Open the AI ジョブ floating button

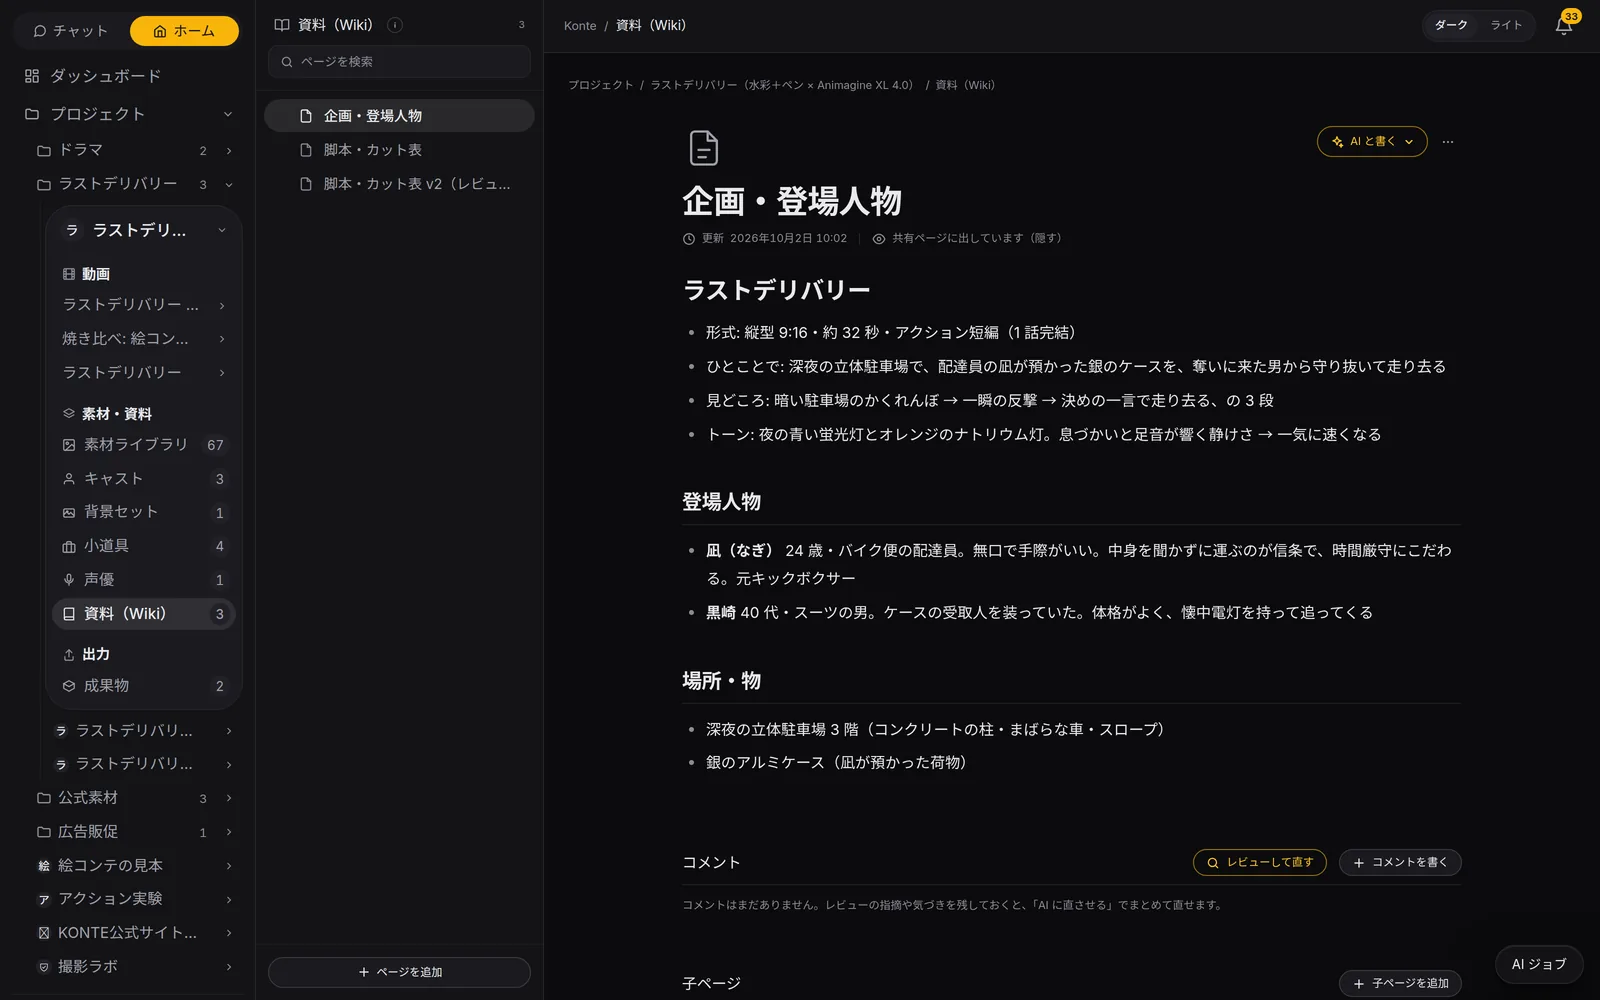(x=1539, y=964)
